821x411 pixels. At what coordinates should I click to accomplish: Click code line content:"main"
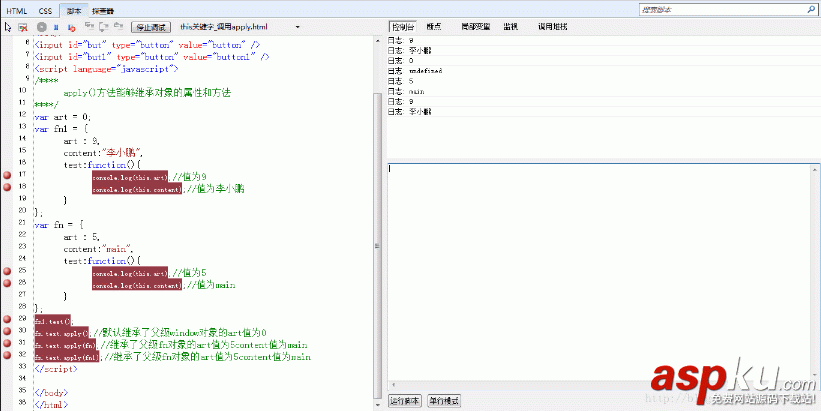click(98, 249)
